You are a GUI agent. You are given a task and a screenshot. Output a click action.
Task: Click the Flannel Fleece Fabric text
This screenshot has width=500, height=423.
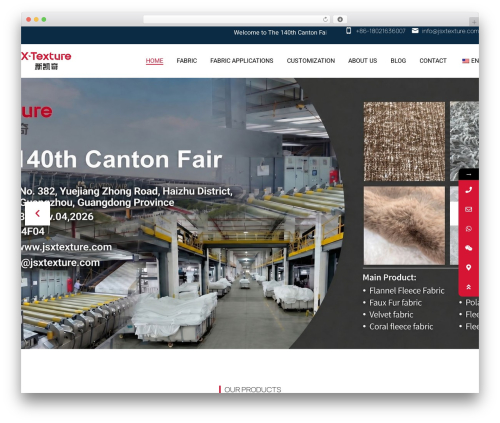pos(407,291)
